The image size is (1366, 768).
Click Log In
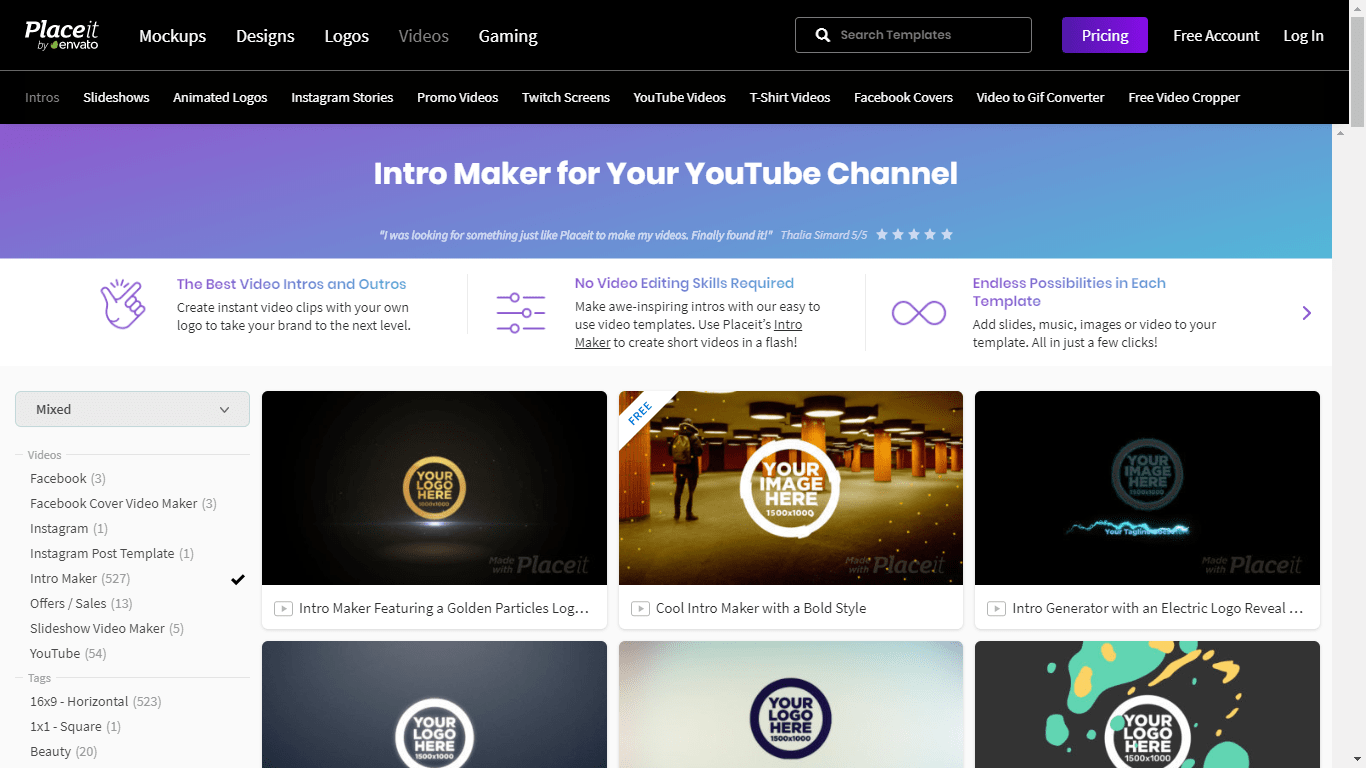pos(1303,36)
